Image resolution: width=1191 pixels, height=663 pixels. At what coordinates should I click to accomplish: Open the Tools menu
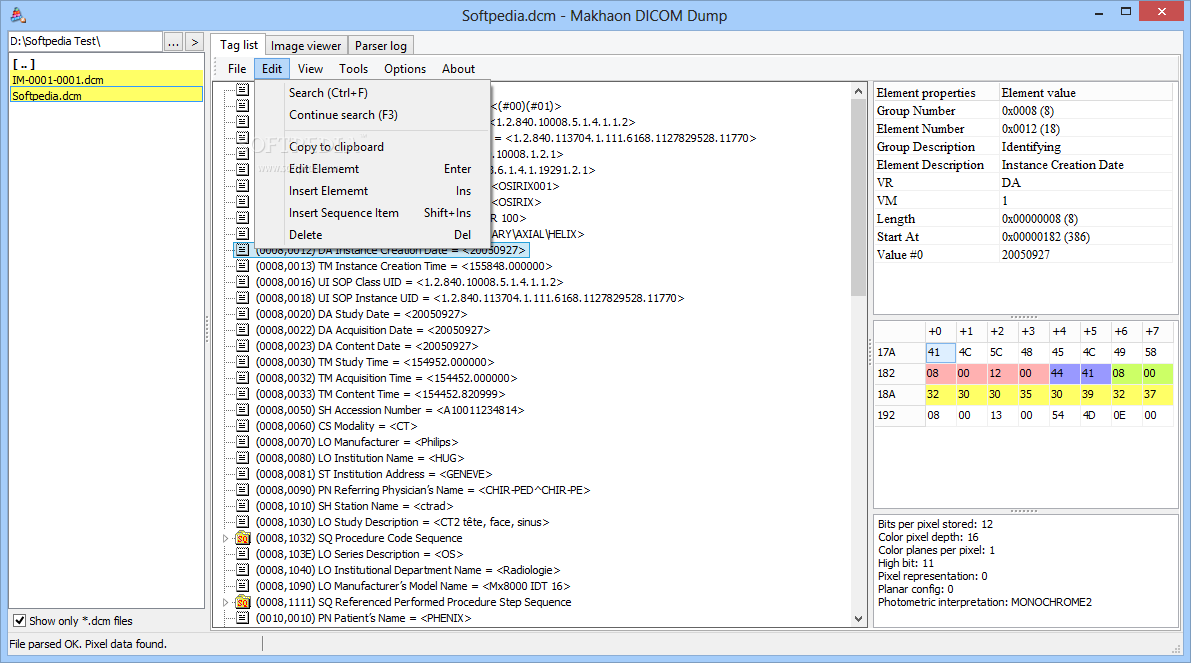(x=353, y=68)
